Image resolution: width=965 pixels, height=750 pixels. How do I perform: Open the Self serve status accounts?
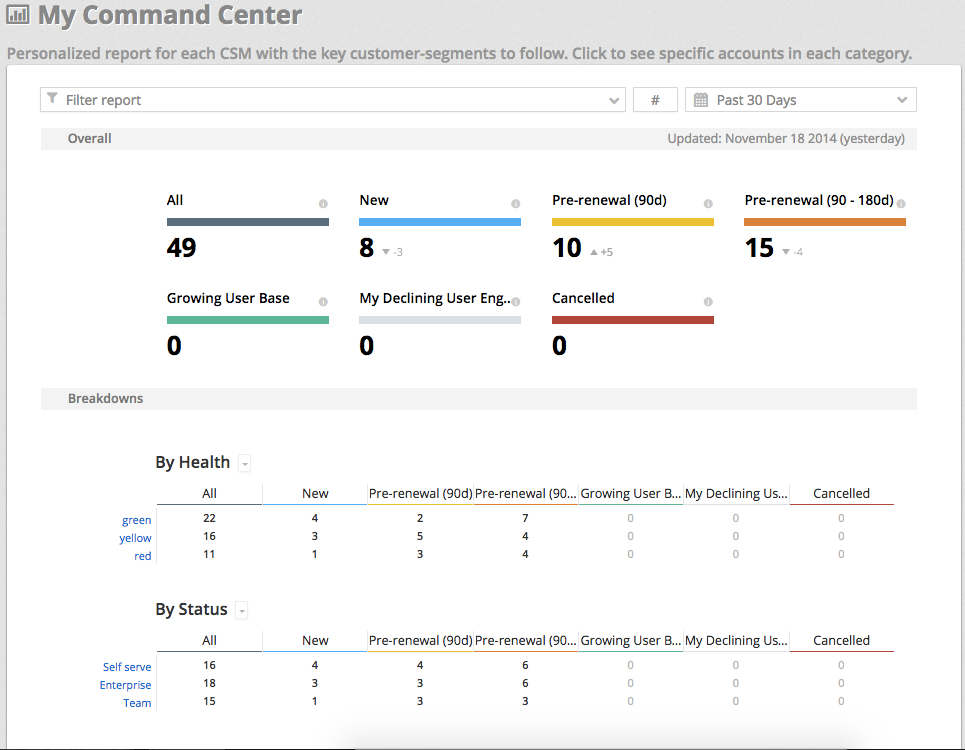tap(127, 667)
